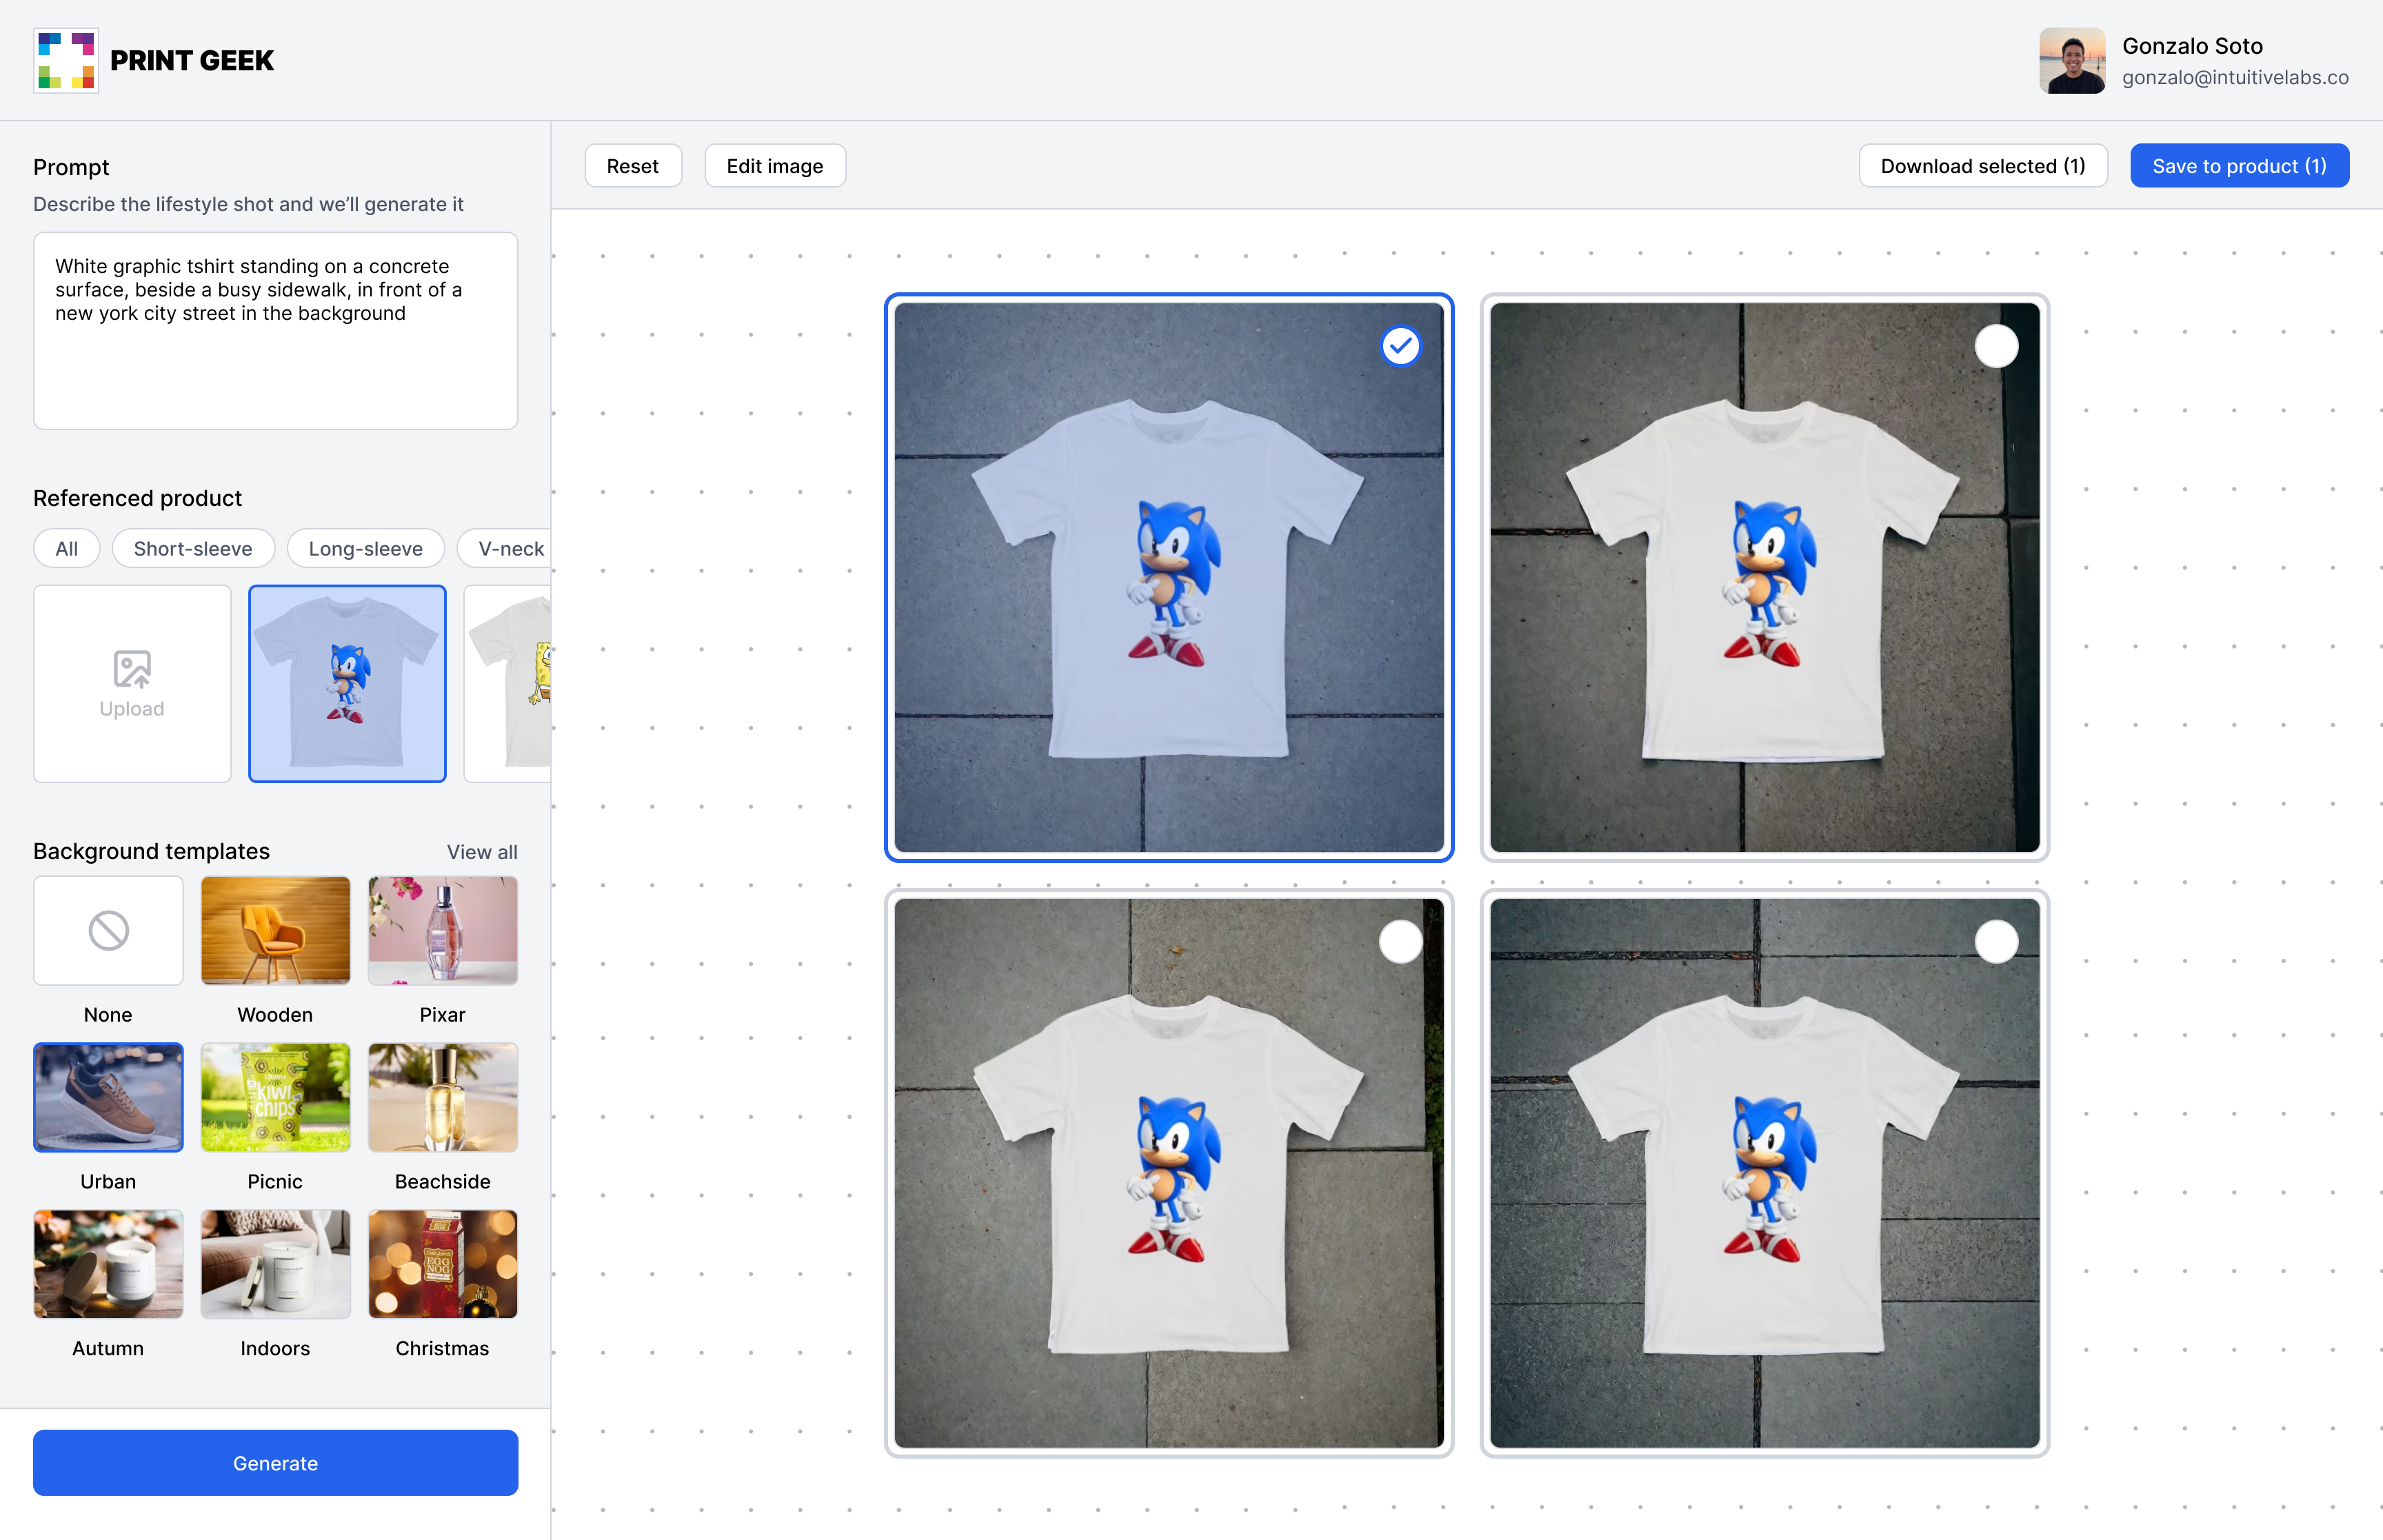2383x1540 pixels.
Task: Open the top-right generated t-shirt image
Action: 1764,577
